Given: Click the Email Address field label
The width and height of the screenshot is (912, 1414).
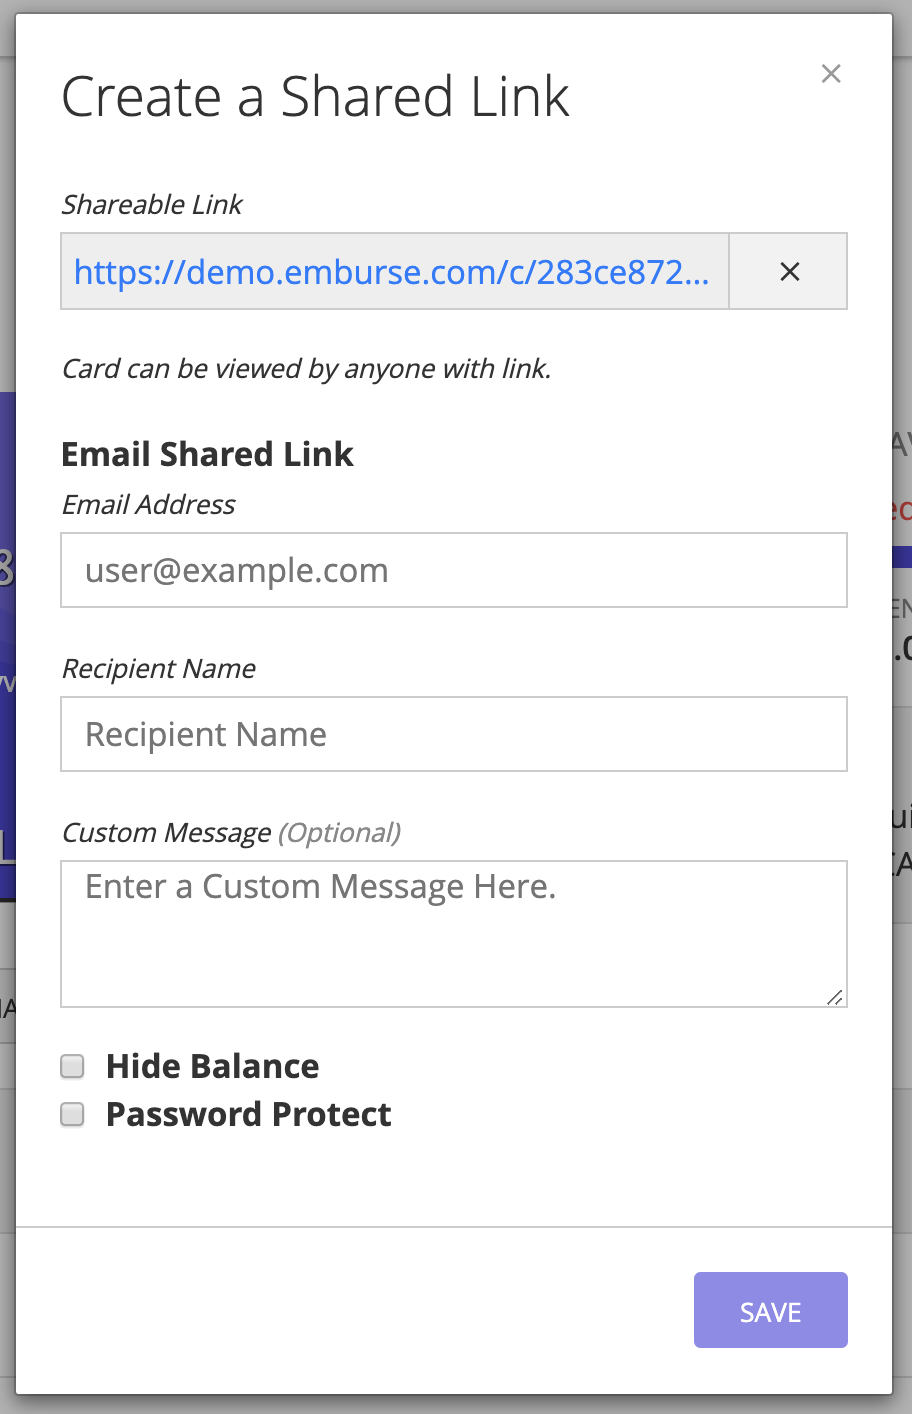Looking at the screenshot, I should [148, 505].
